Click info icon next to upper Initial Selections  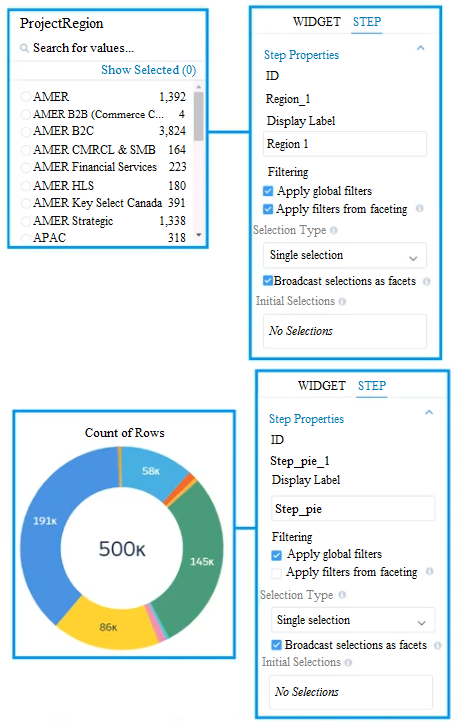coord(342,301)
